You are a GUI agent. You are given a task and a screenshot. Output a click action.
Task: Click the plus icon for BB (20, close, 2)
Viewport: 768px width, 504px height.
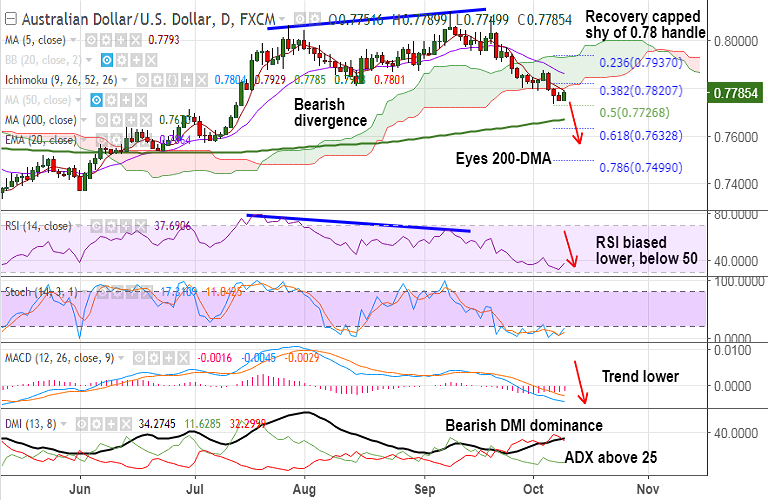pyautogui.click(x=137, y=60)
